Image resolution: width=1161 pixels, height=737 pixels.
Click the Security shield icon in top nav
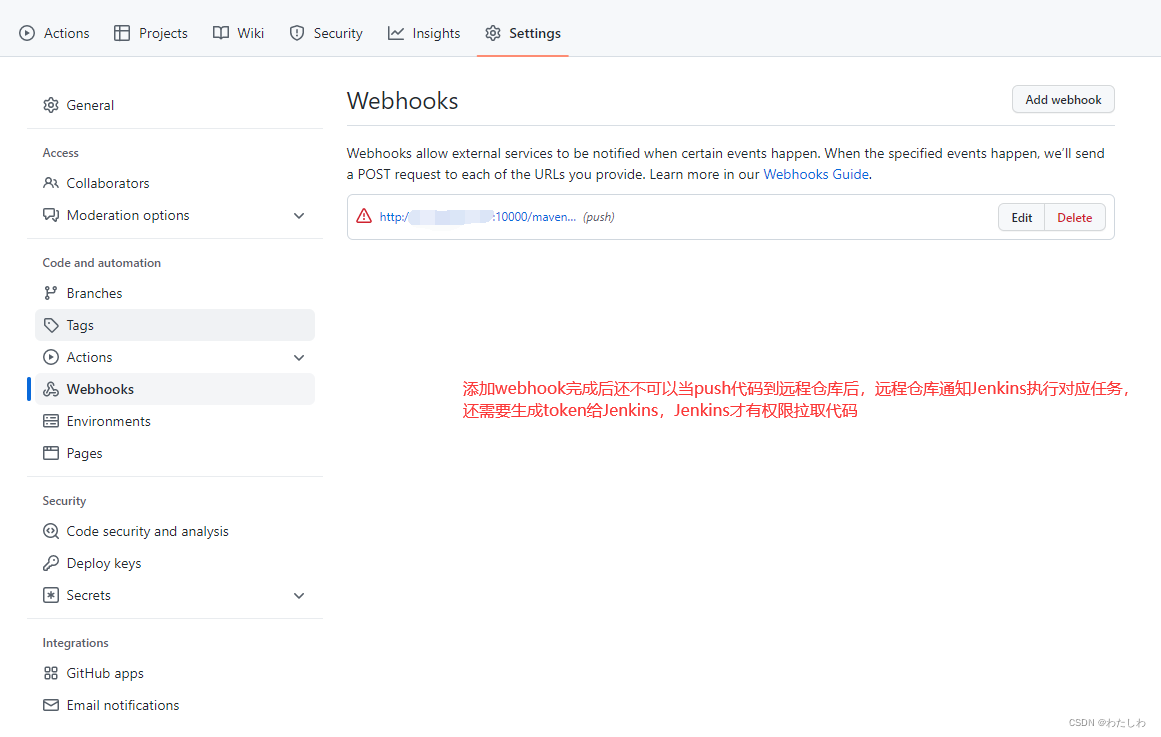pyautogui.click(x=297, y=33)
